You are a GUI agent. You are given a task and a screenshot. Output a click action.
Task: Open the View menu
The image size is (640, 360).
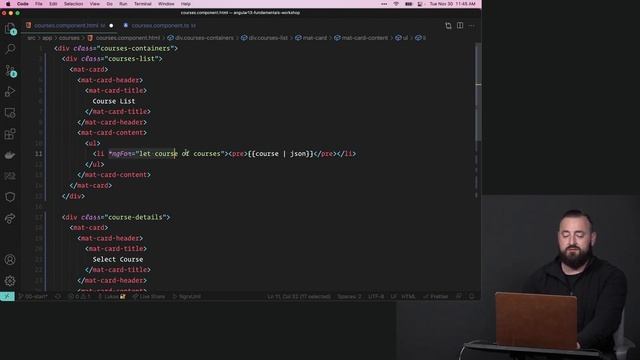click(95, 4)
